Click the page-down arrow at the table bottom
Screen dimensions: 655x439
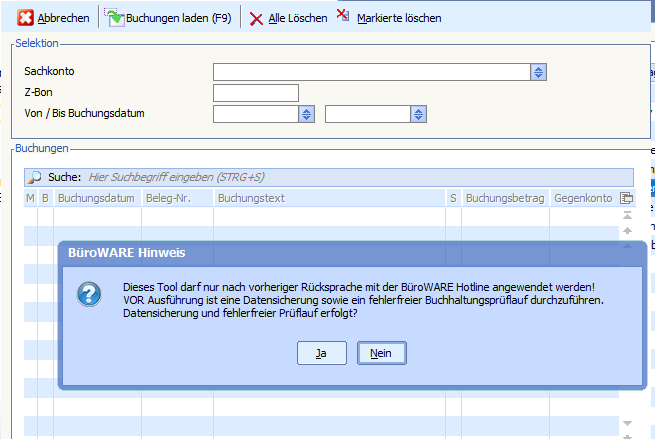click(x=627, y=423)
